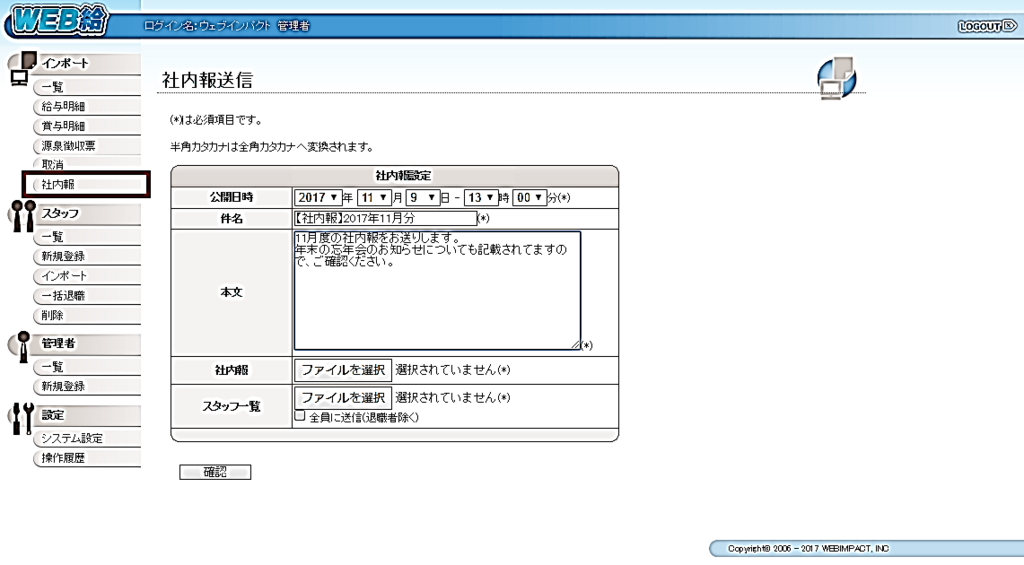Check 全員に送信(退職者除く) checkbox

pos(300,415)
